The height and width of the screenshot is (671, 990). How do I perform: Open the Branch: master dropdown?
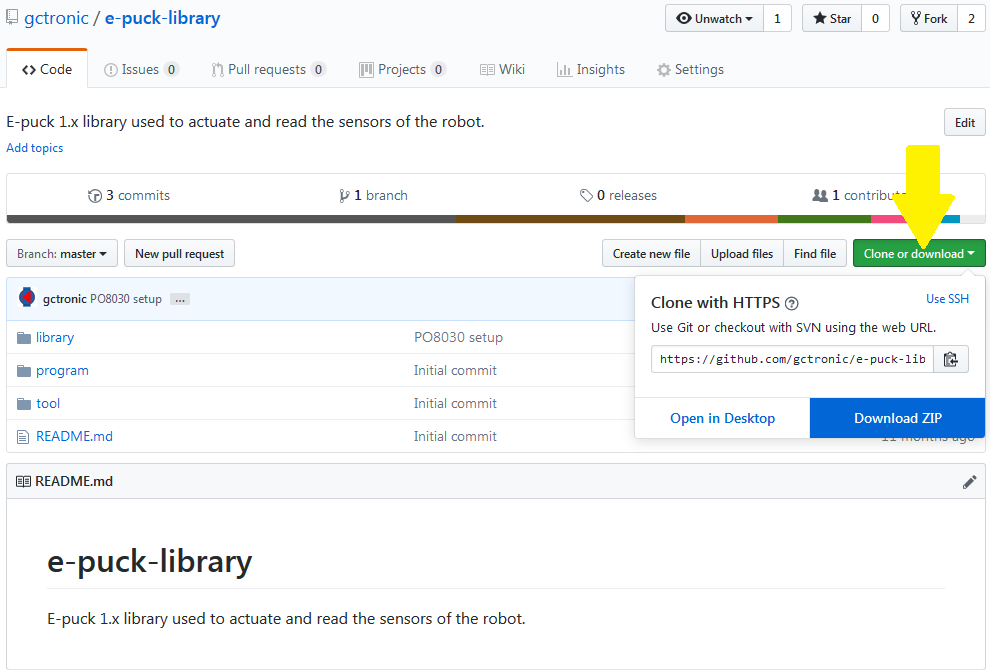[62, 254]
